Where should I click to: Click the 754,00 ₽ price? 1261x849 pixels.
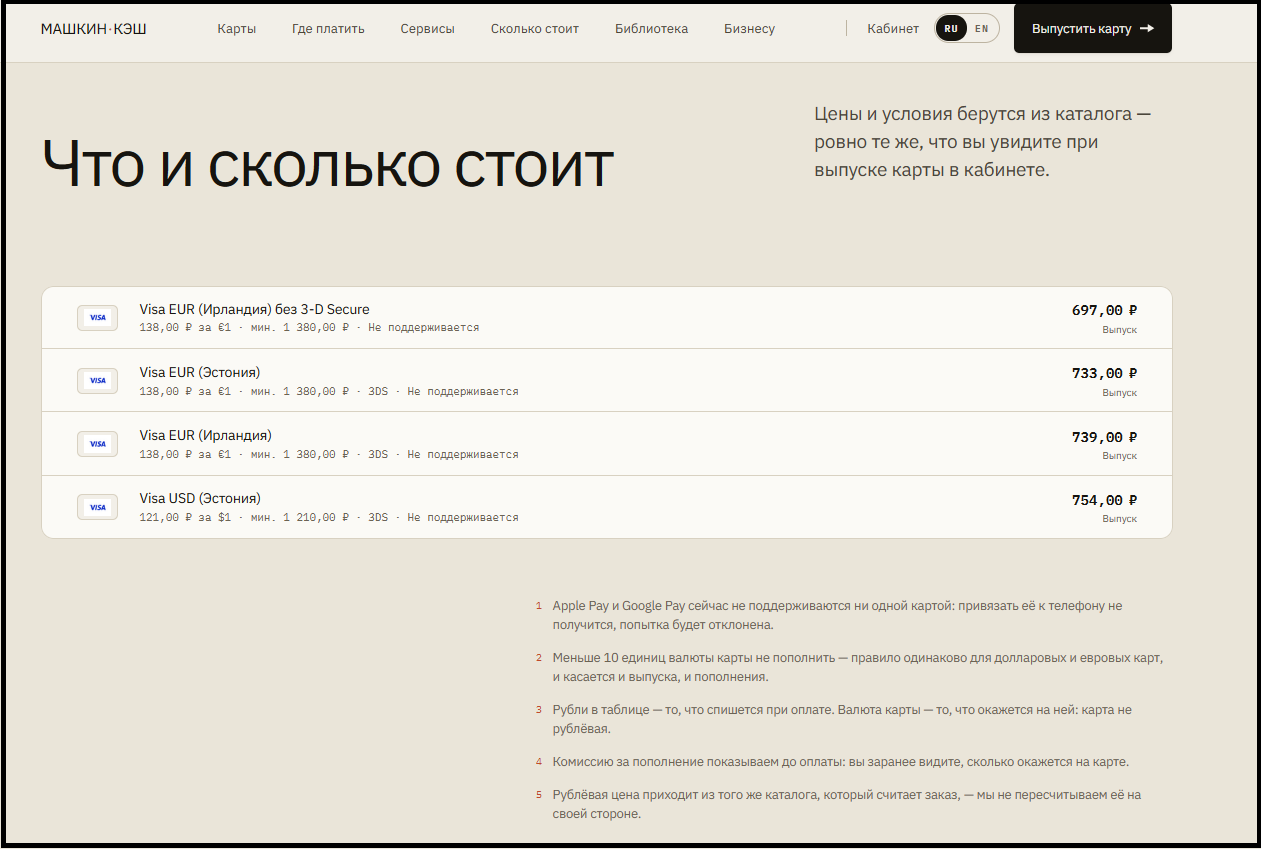pos(1104,500)
